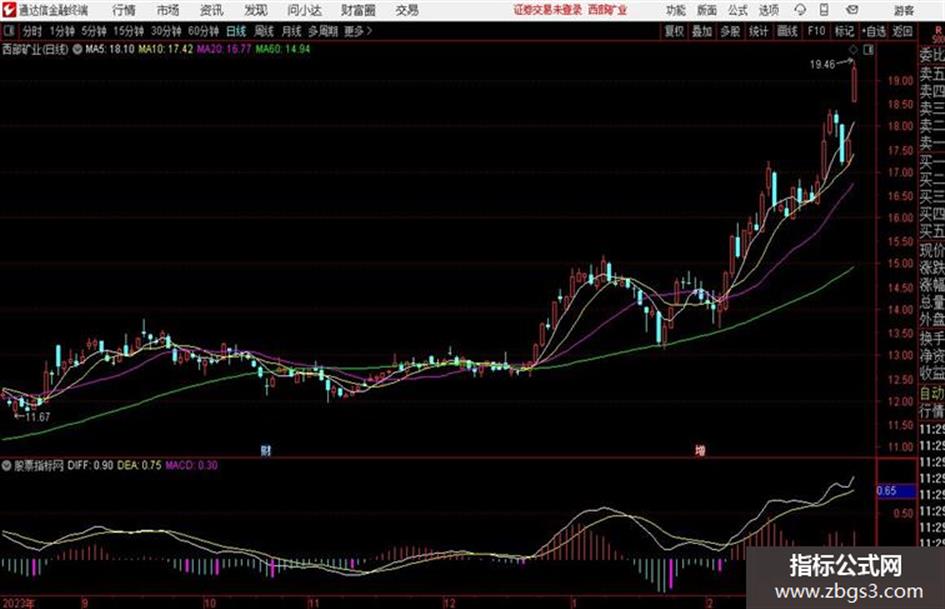The width and height of the screenshot is (945, 609).
Task: Click the DEA: 0.75 value
Action: click(139, 465)
